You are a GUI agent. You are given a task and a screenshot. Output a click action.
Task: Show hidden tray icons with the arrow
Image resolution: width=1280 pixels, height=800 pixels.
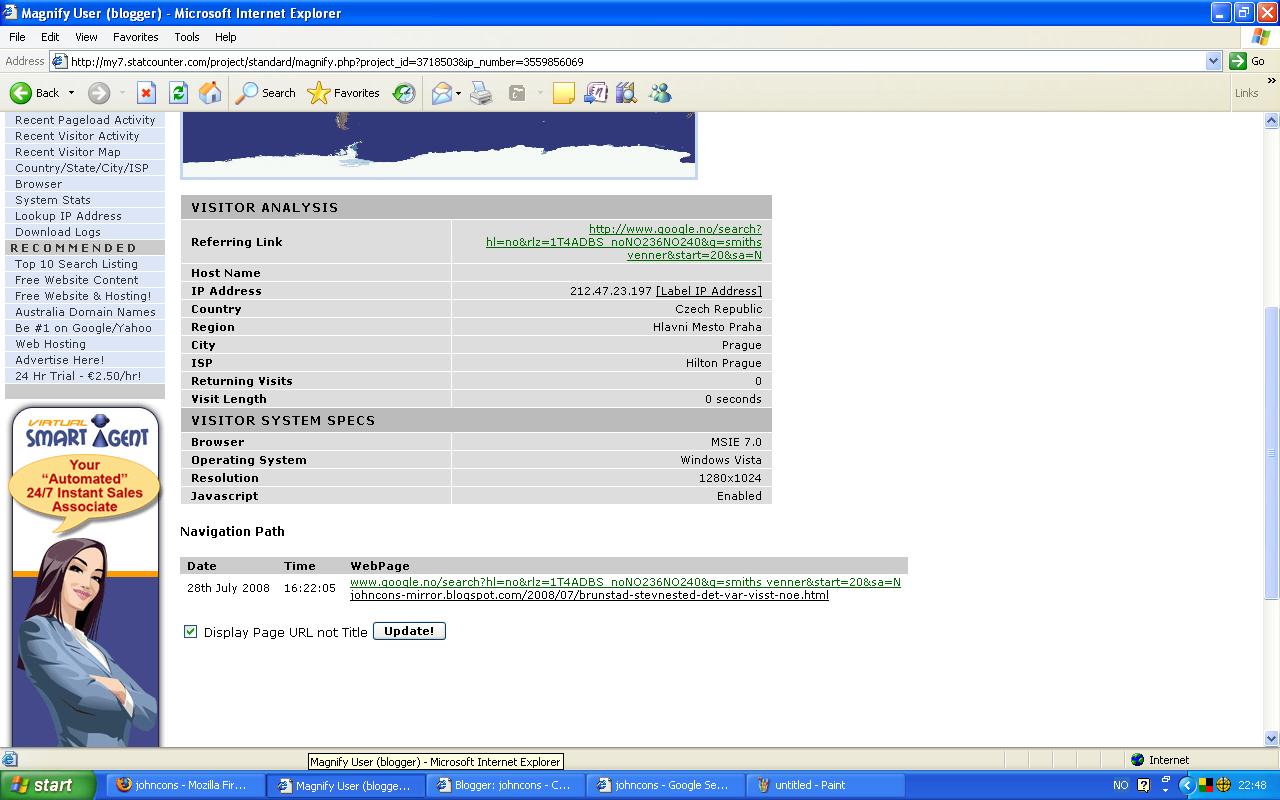(1187, 785)
